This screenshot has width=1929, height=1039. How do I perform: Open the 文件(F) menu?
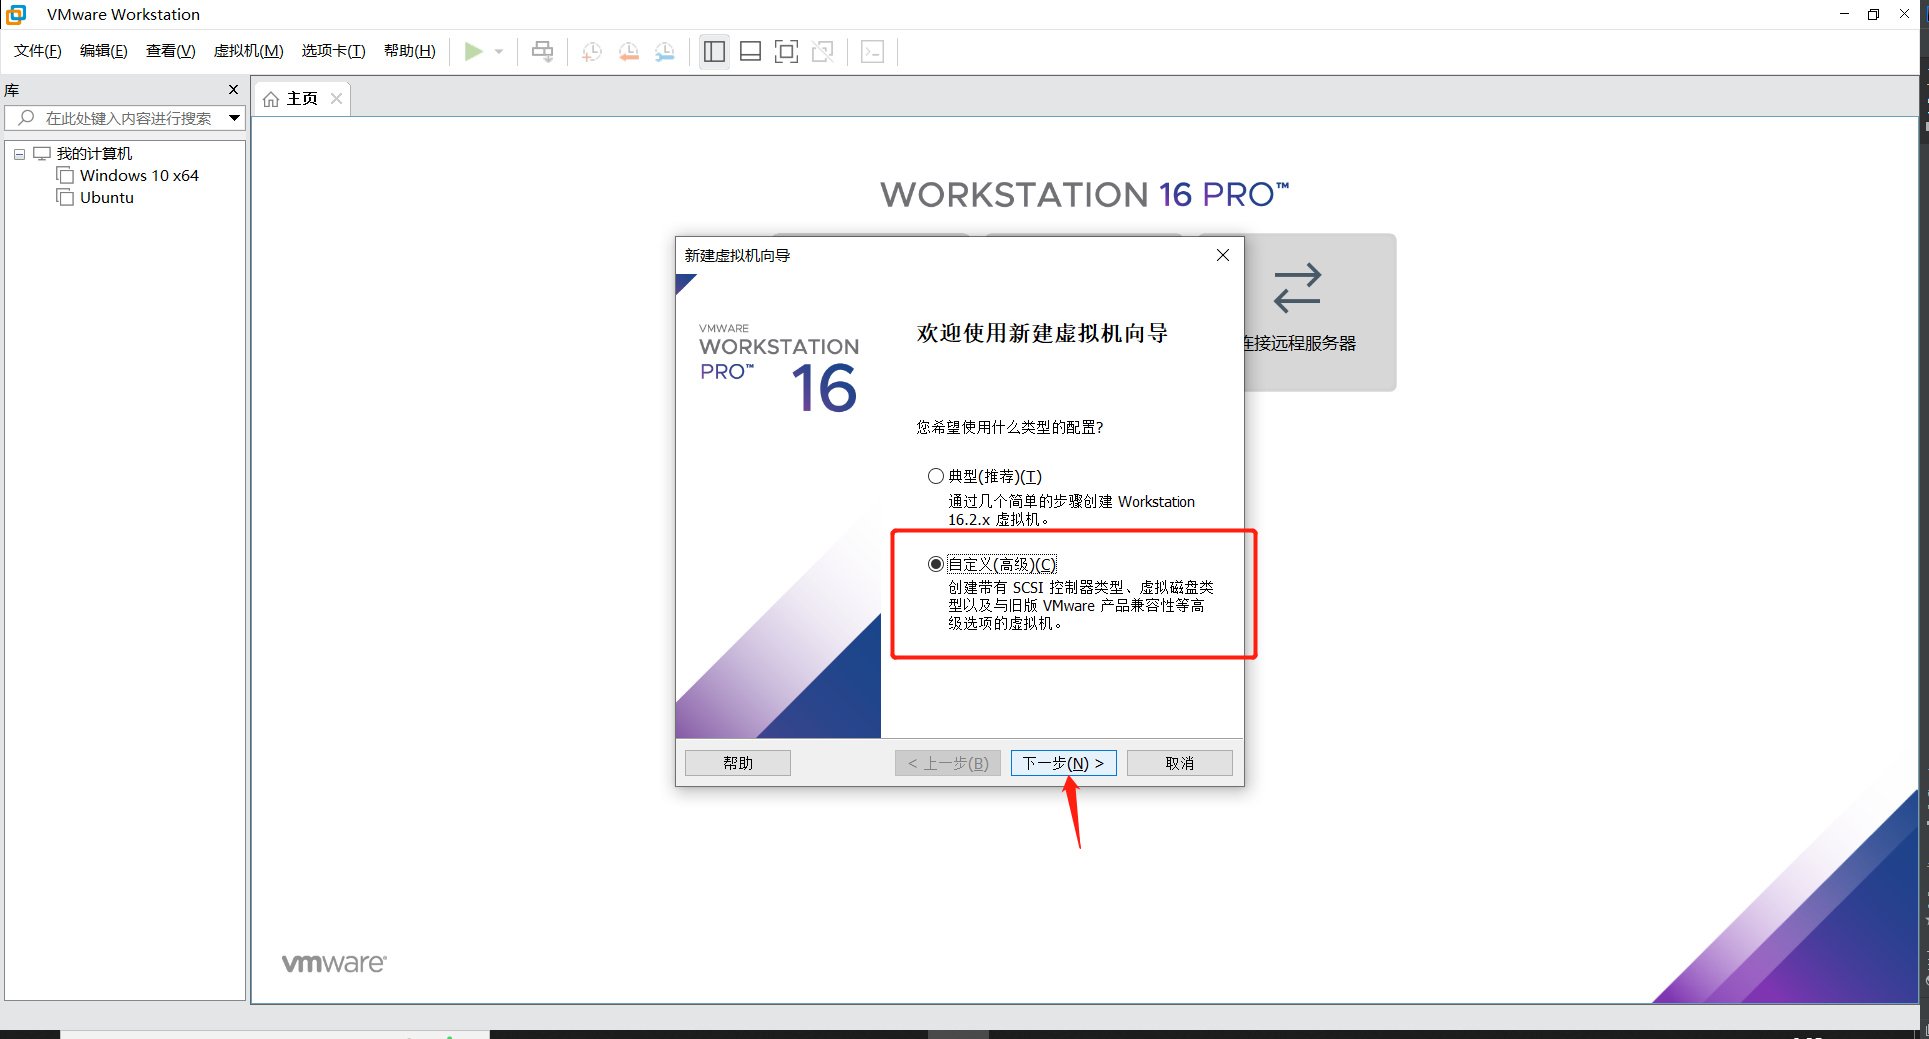[x=38, y=51]
